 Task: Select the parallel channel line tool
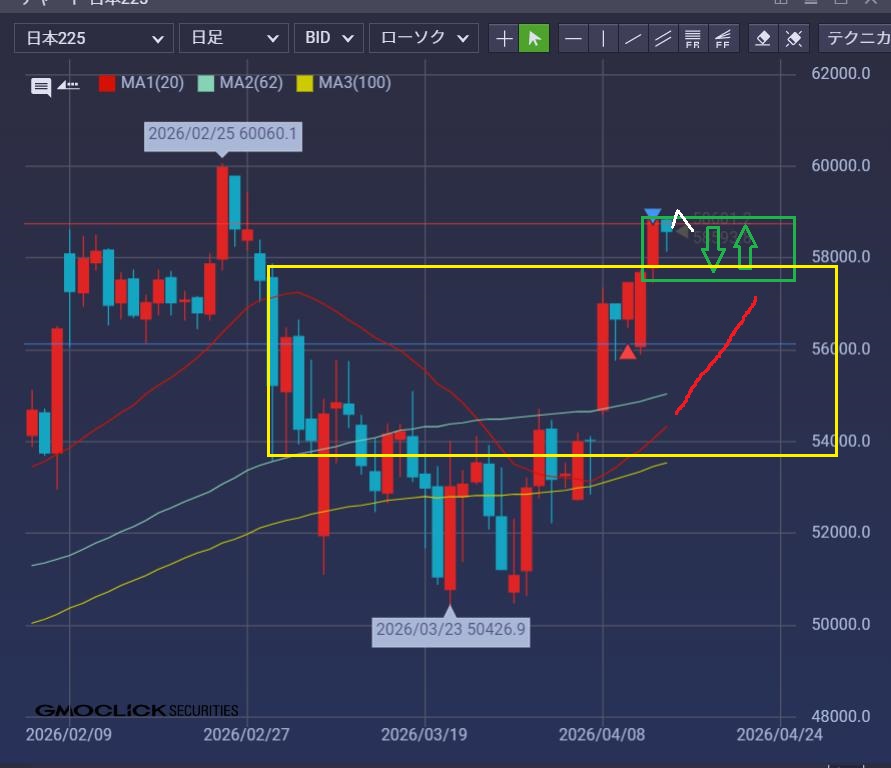pyautogui.click(x=662, y=39)
